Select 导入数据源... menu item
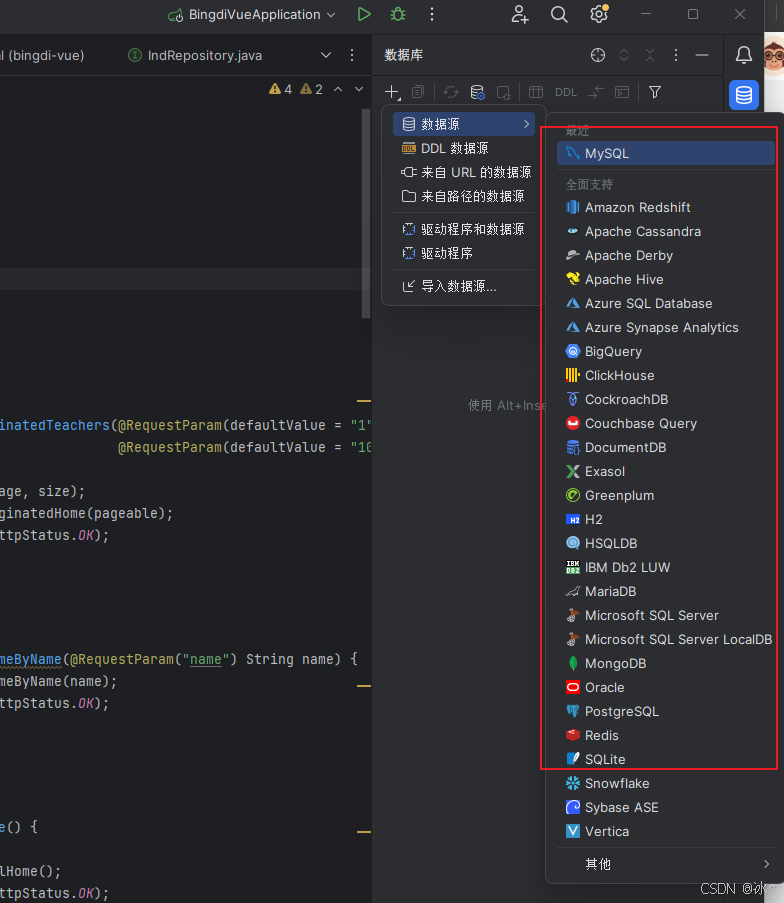784x903 pixels. (x=464, y=286)
